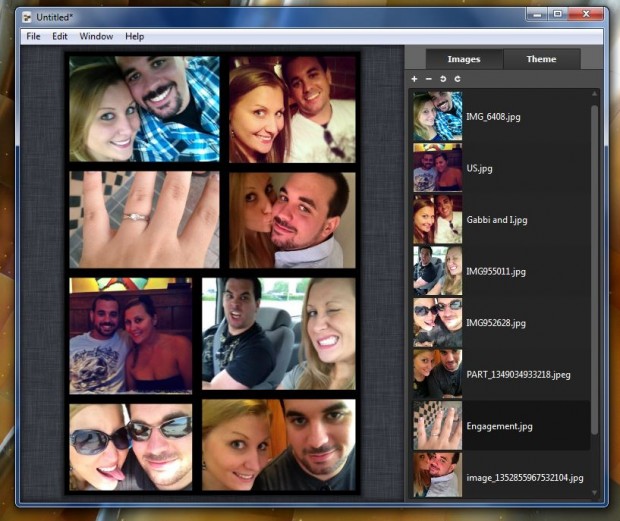The image size is (620, 521).
Task: Select US.jpg thumbnail in list
Action: click(437, 168)
